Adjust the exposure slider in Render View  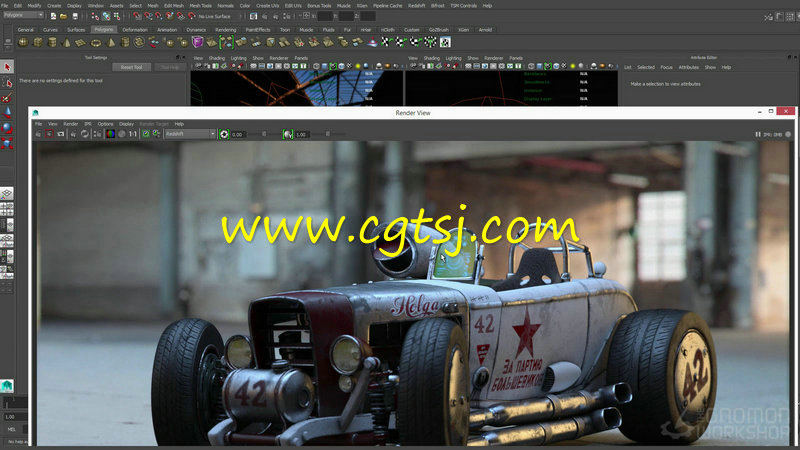(264, 134)
